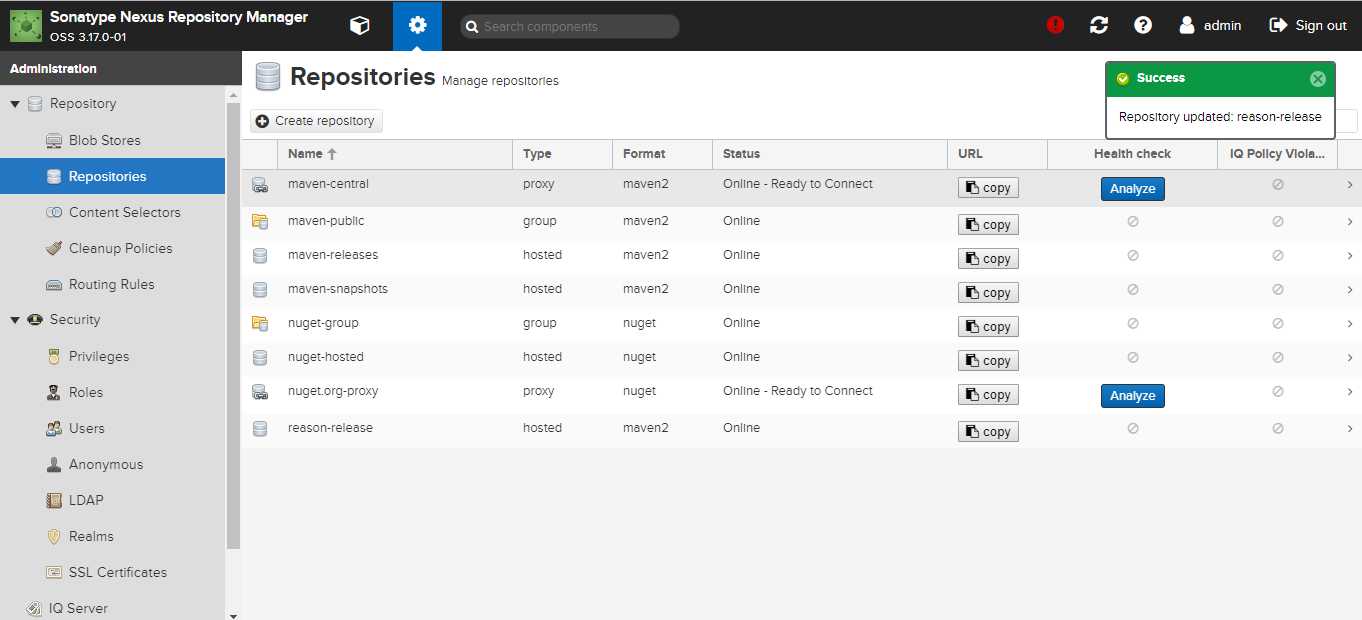Select Repositories in the sidebar
The image size is (1362, 620).
[x=112, y=176]
